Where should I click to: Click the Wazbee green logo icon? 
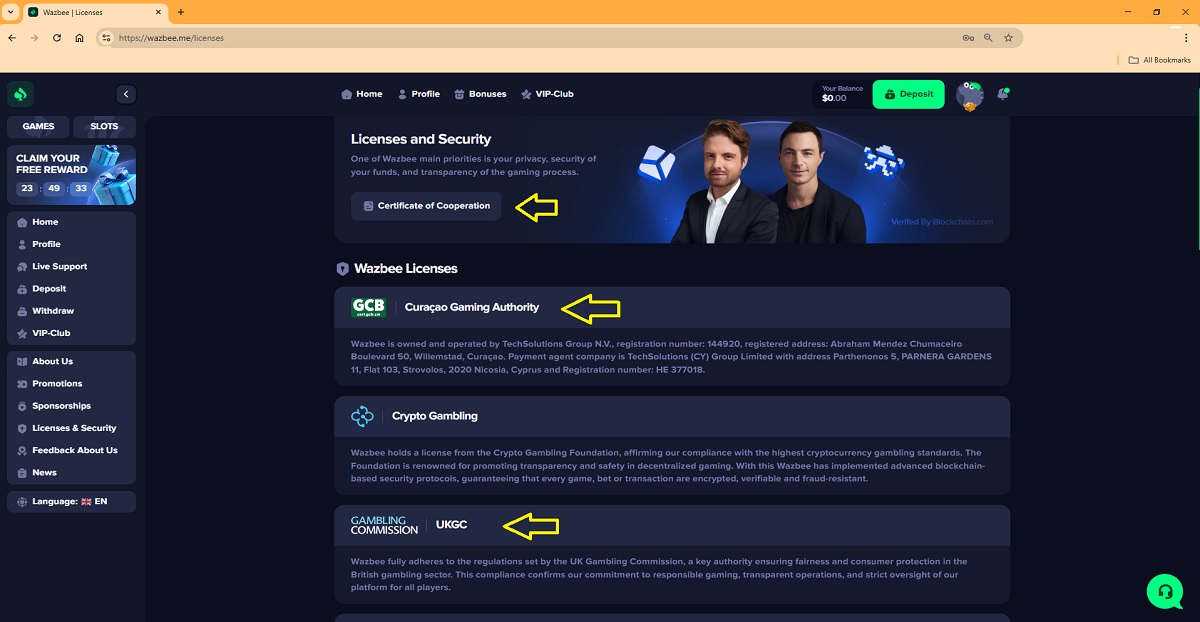21,94
